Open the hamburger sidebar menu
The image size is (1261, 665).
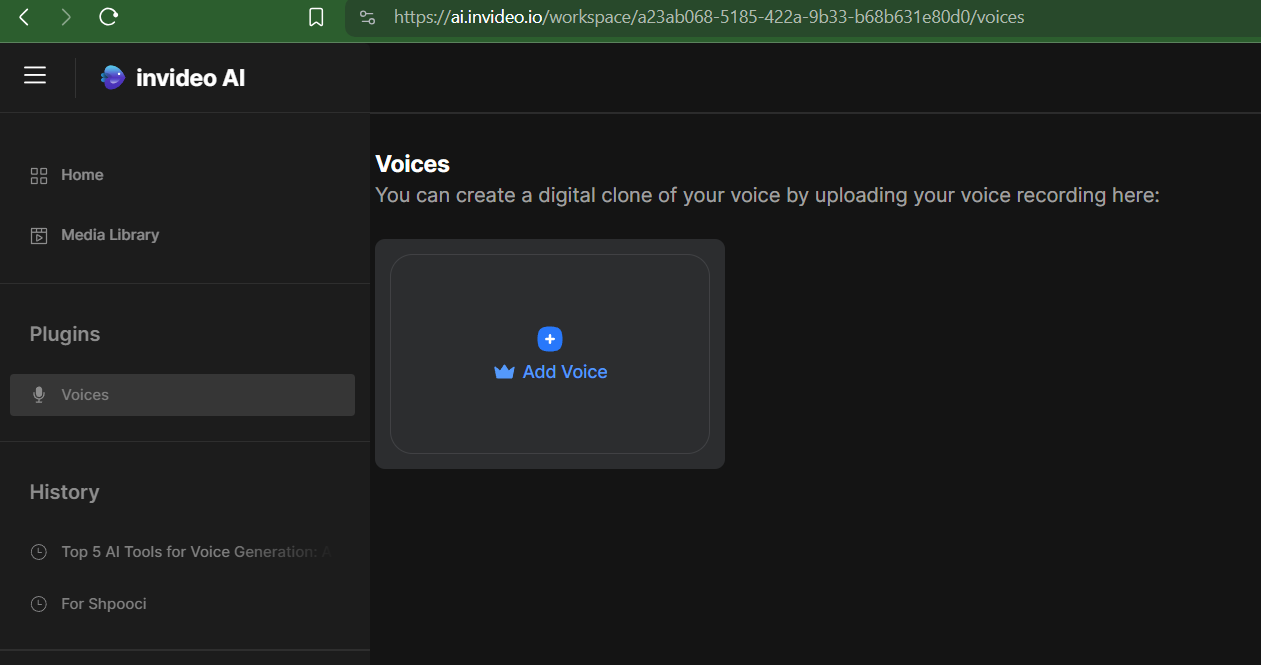35,76
